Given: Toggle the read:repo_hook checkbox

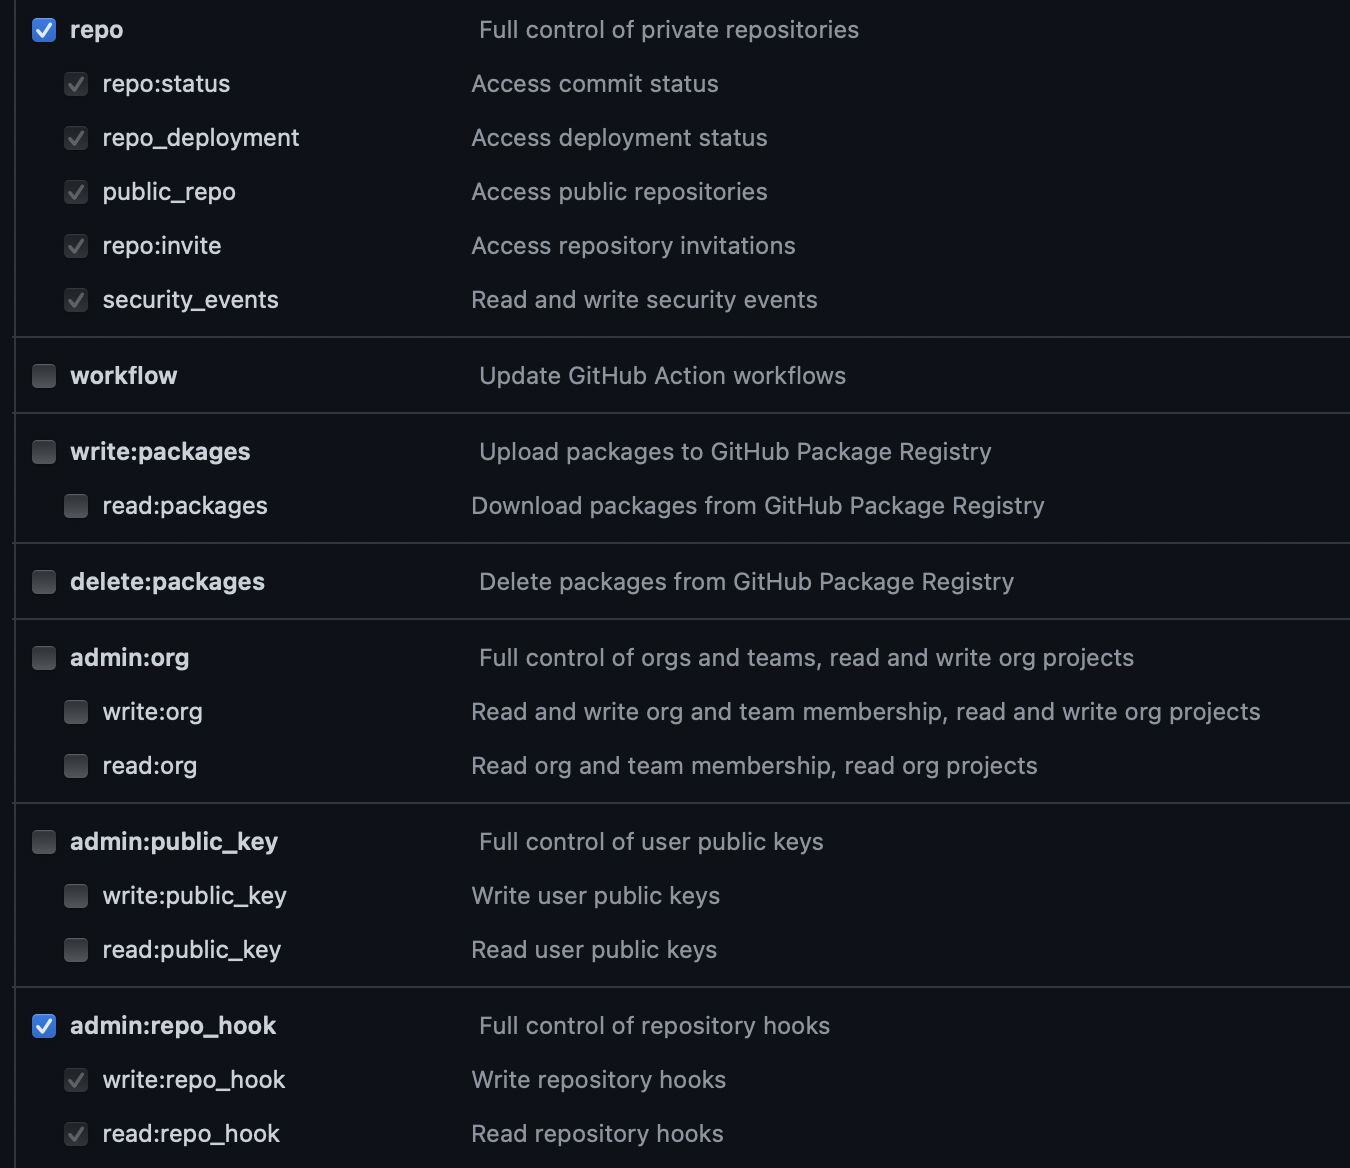Looking at the screenshot, I should 76,1134.
